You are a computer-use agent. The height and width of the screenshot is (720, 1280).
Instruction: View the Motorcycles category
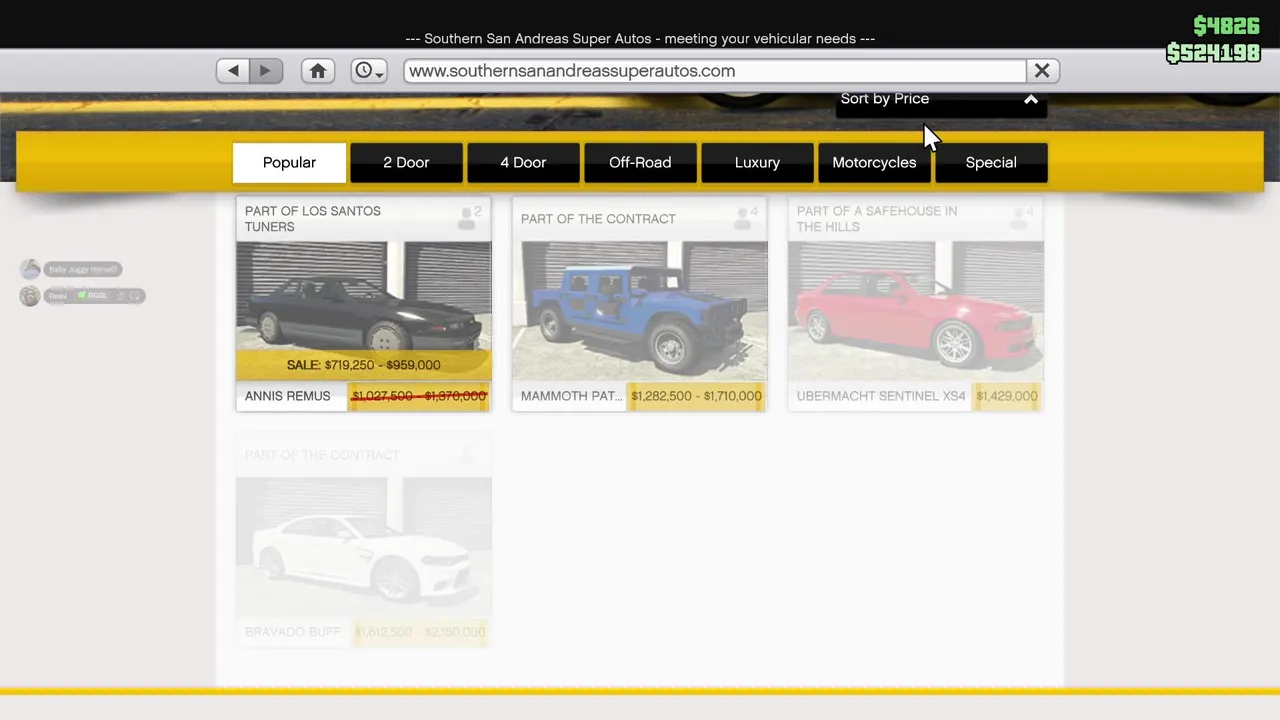coord(874,163)
